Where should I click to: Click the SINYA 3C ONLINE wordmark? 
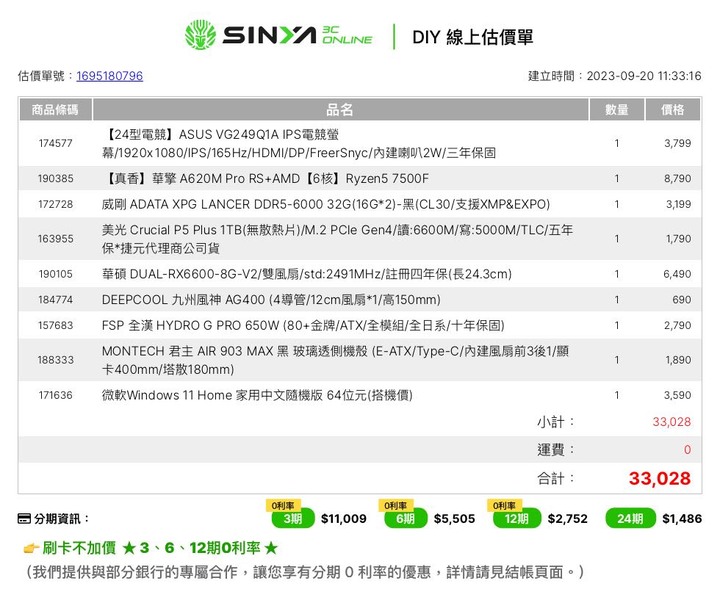(x=298, y=35)
